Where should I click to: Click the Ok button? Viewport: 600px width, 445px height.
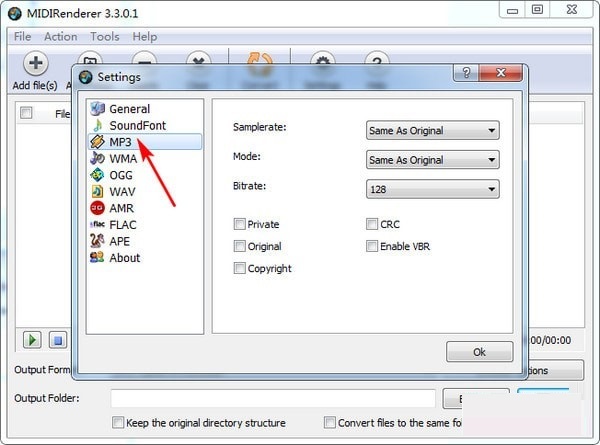[x=479, y=352]
